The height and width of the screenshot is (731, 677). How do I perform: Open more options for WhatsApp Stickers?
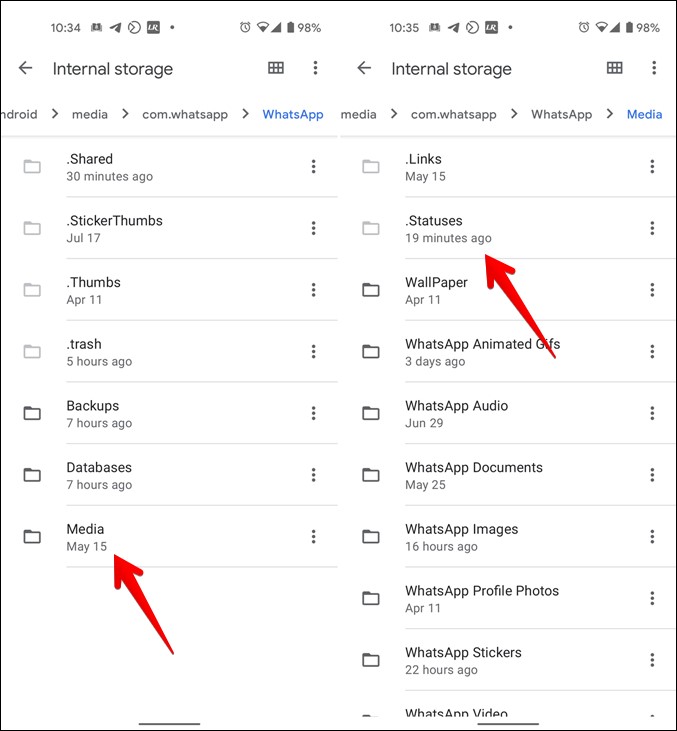652,660
